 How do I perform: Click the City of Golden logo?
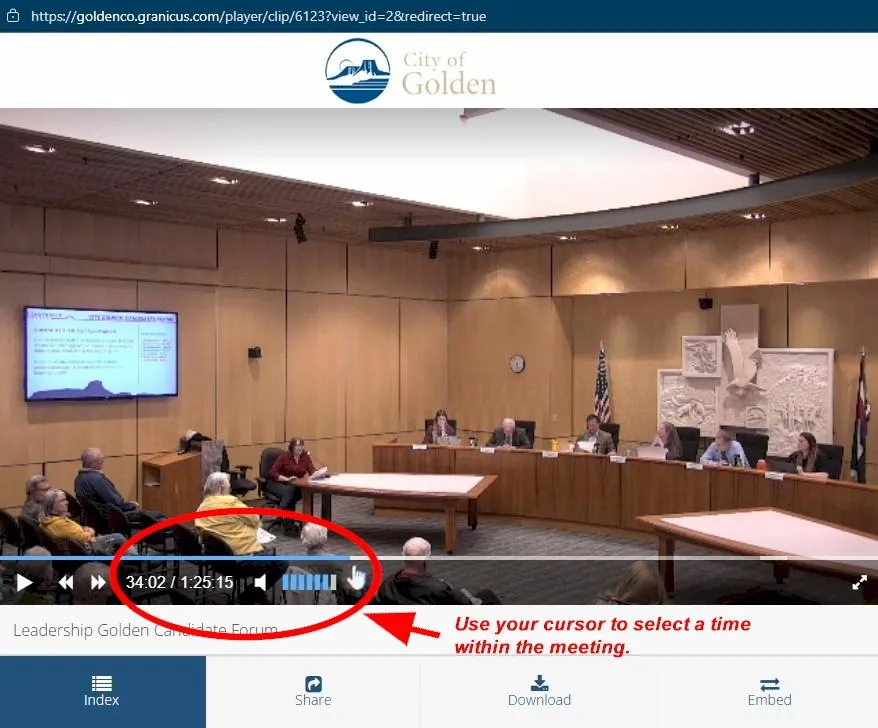coord(411,71)
